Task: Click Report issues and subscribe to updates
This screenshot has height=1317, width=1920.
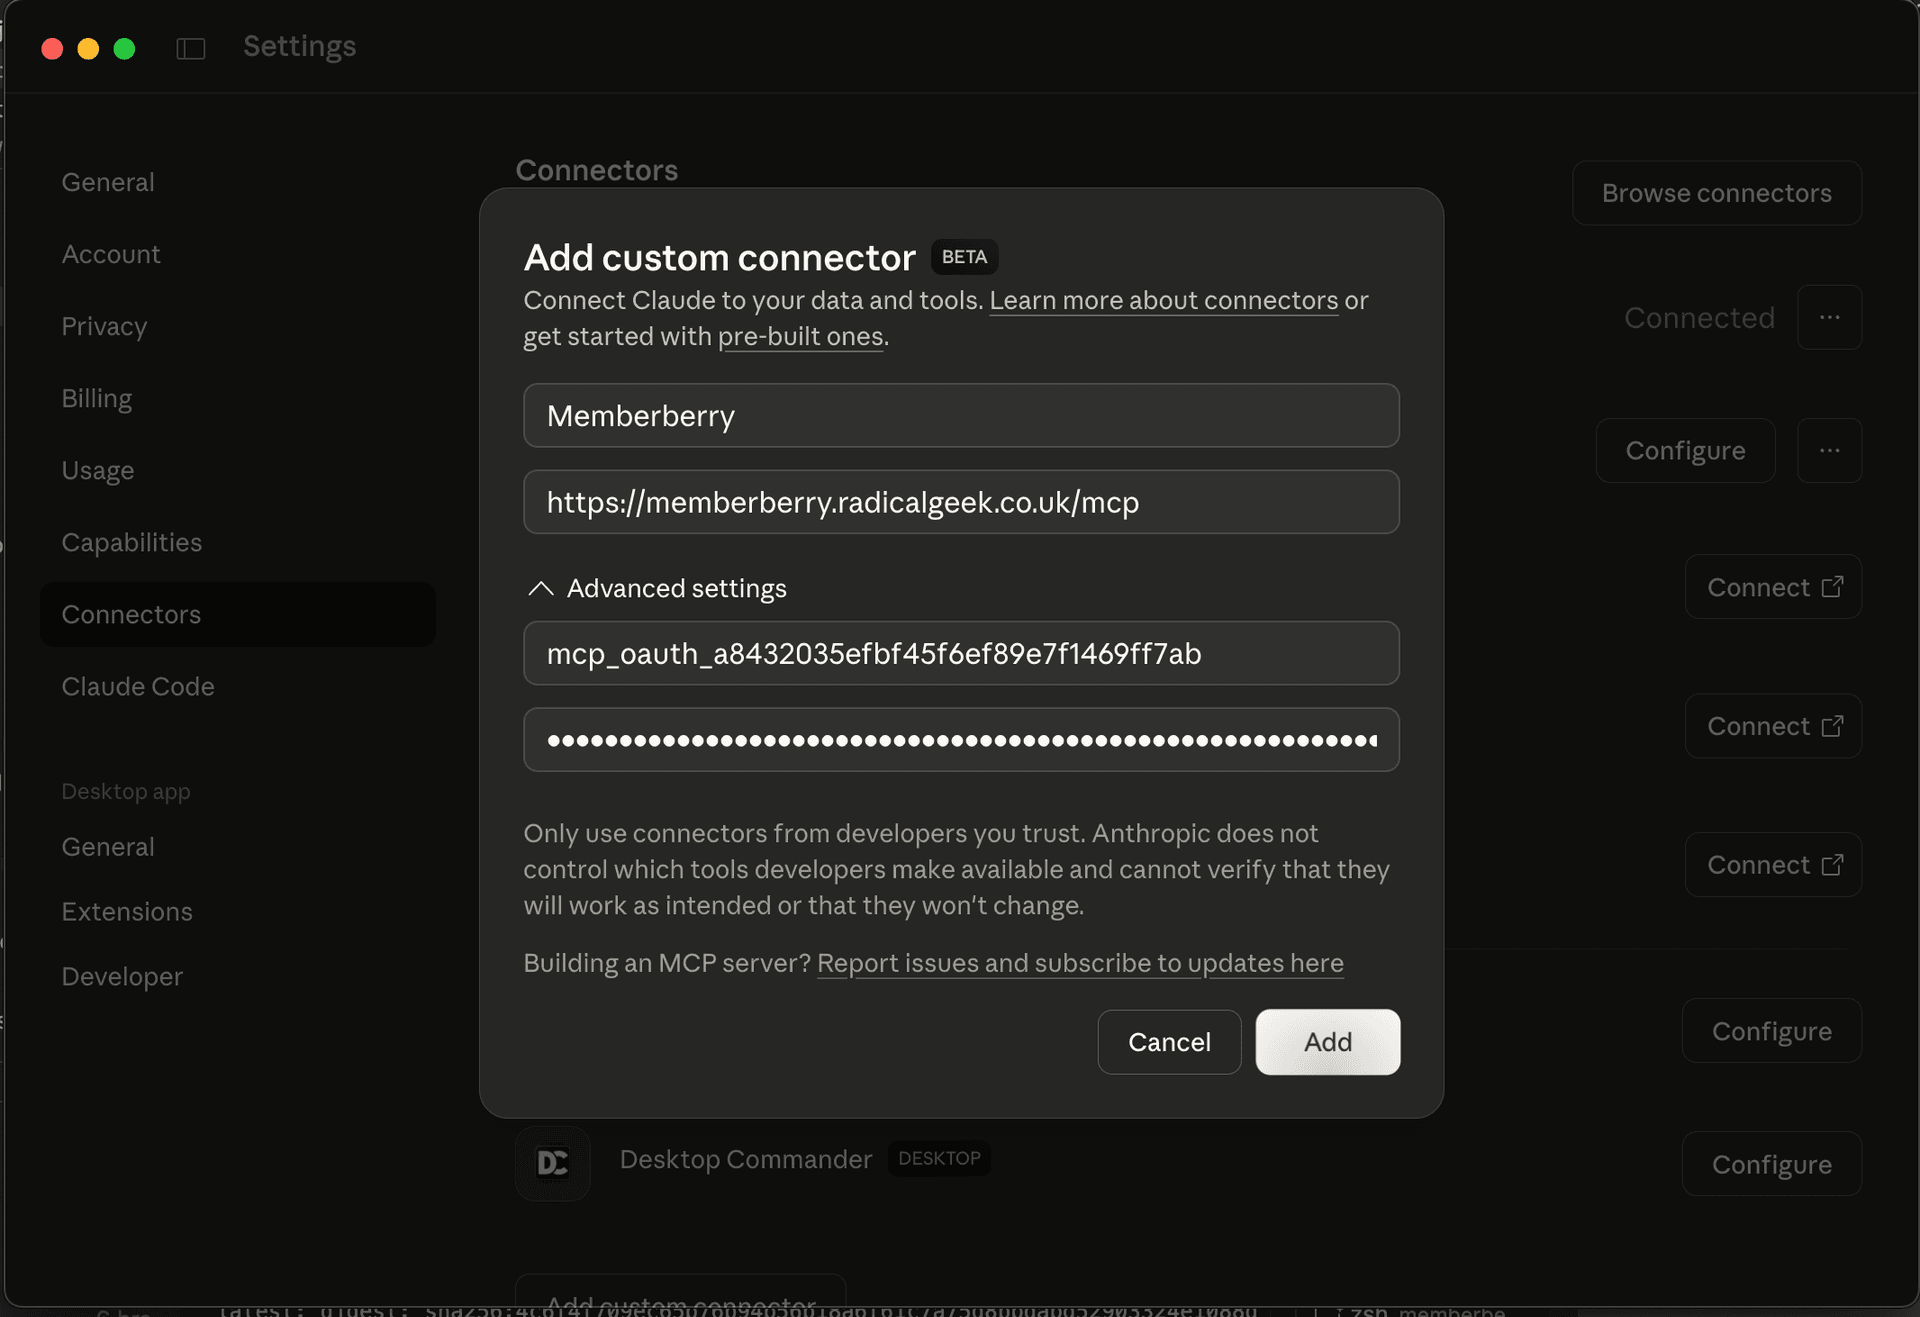Action: 1080,963
